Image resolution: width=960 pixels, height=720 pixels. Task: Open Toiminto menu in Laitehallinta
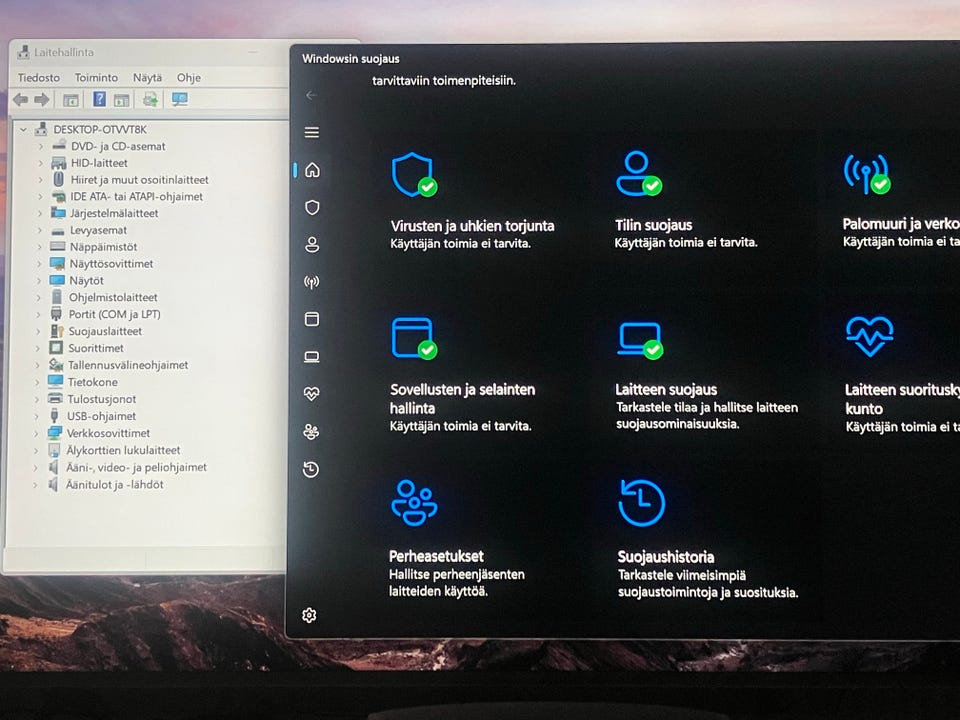[x=96, y=78]
